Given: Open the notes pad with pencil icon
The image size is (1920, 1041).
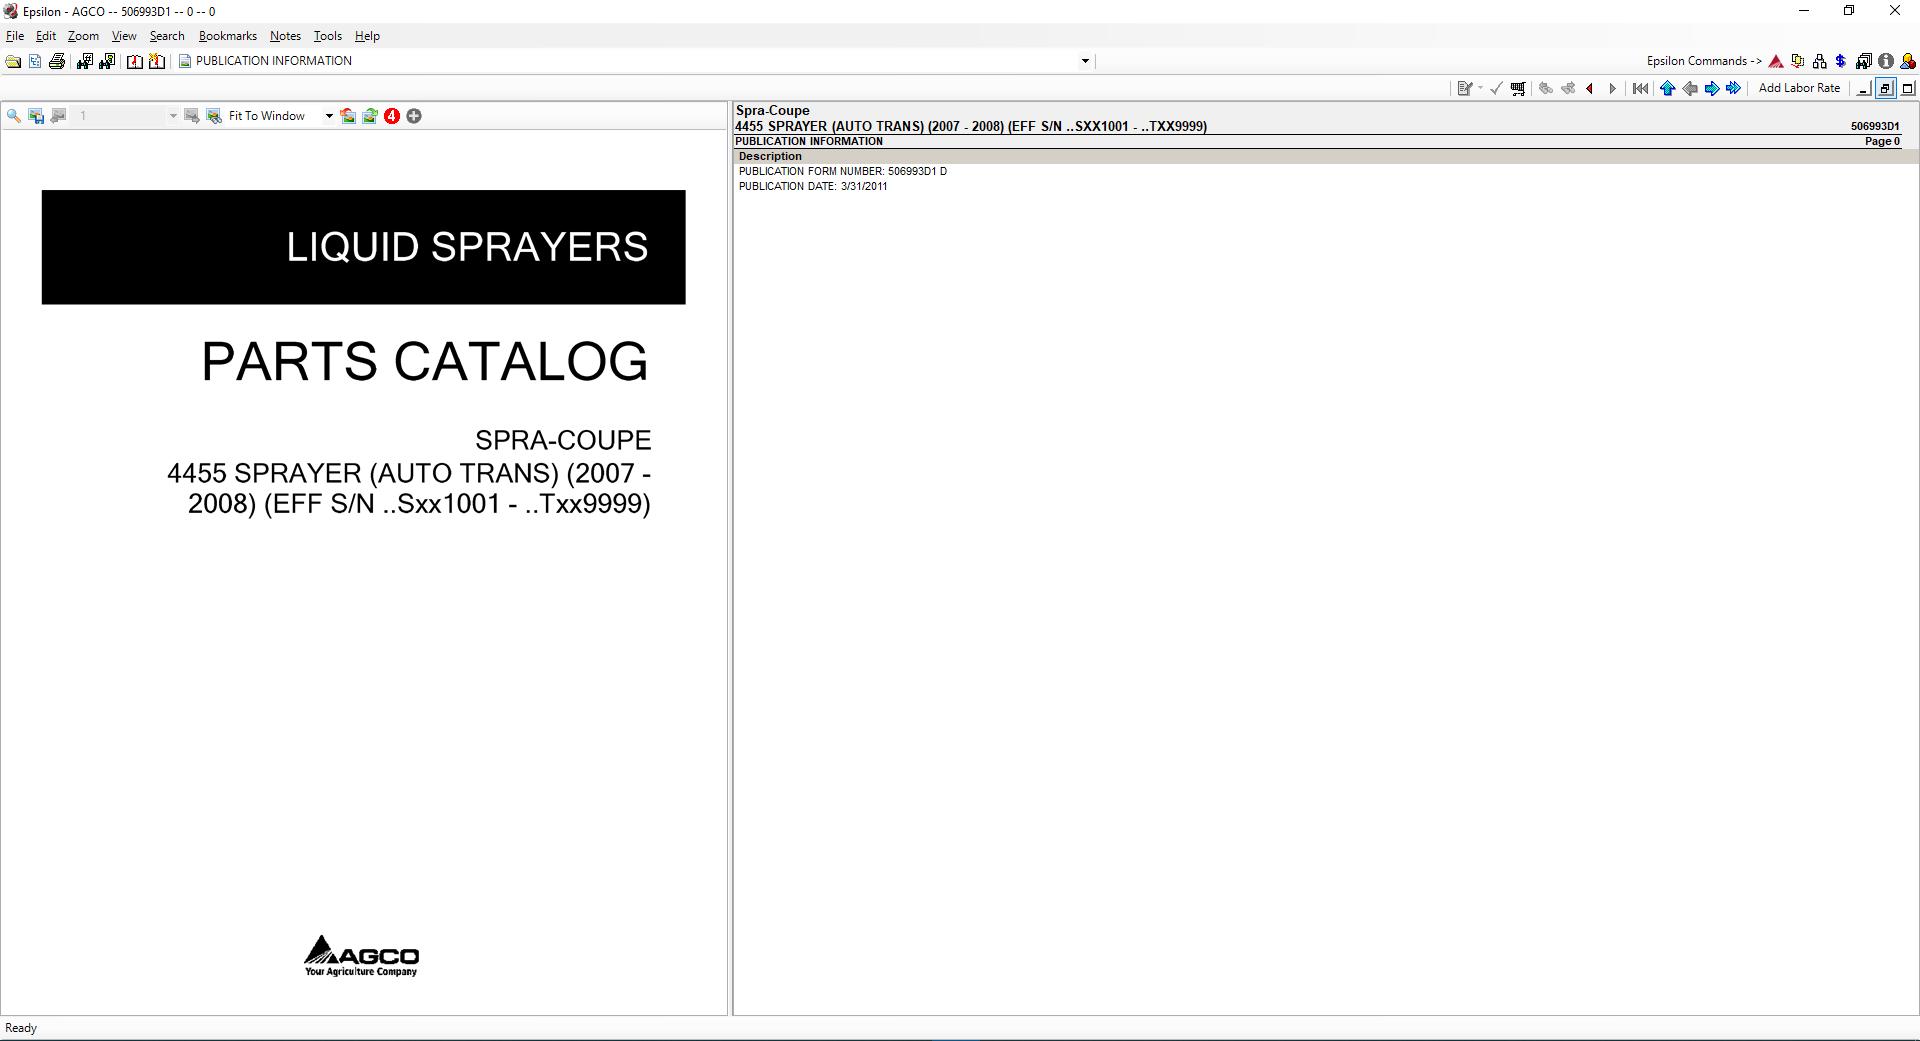Looking at the screenshot, I should [x=1465, y=88].
